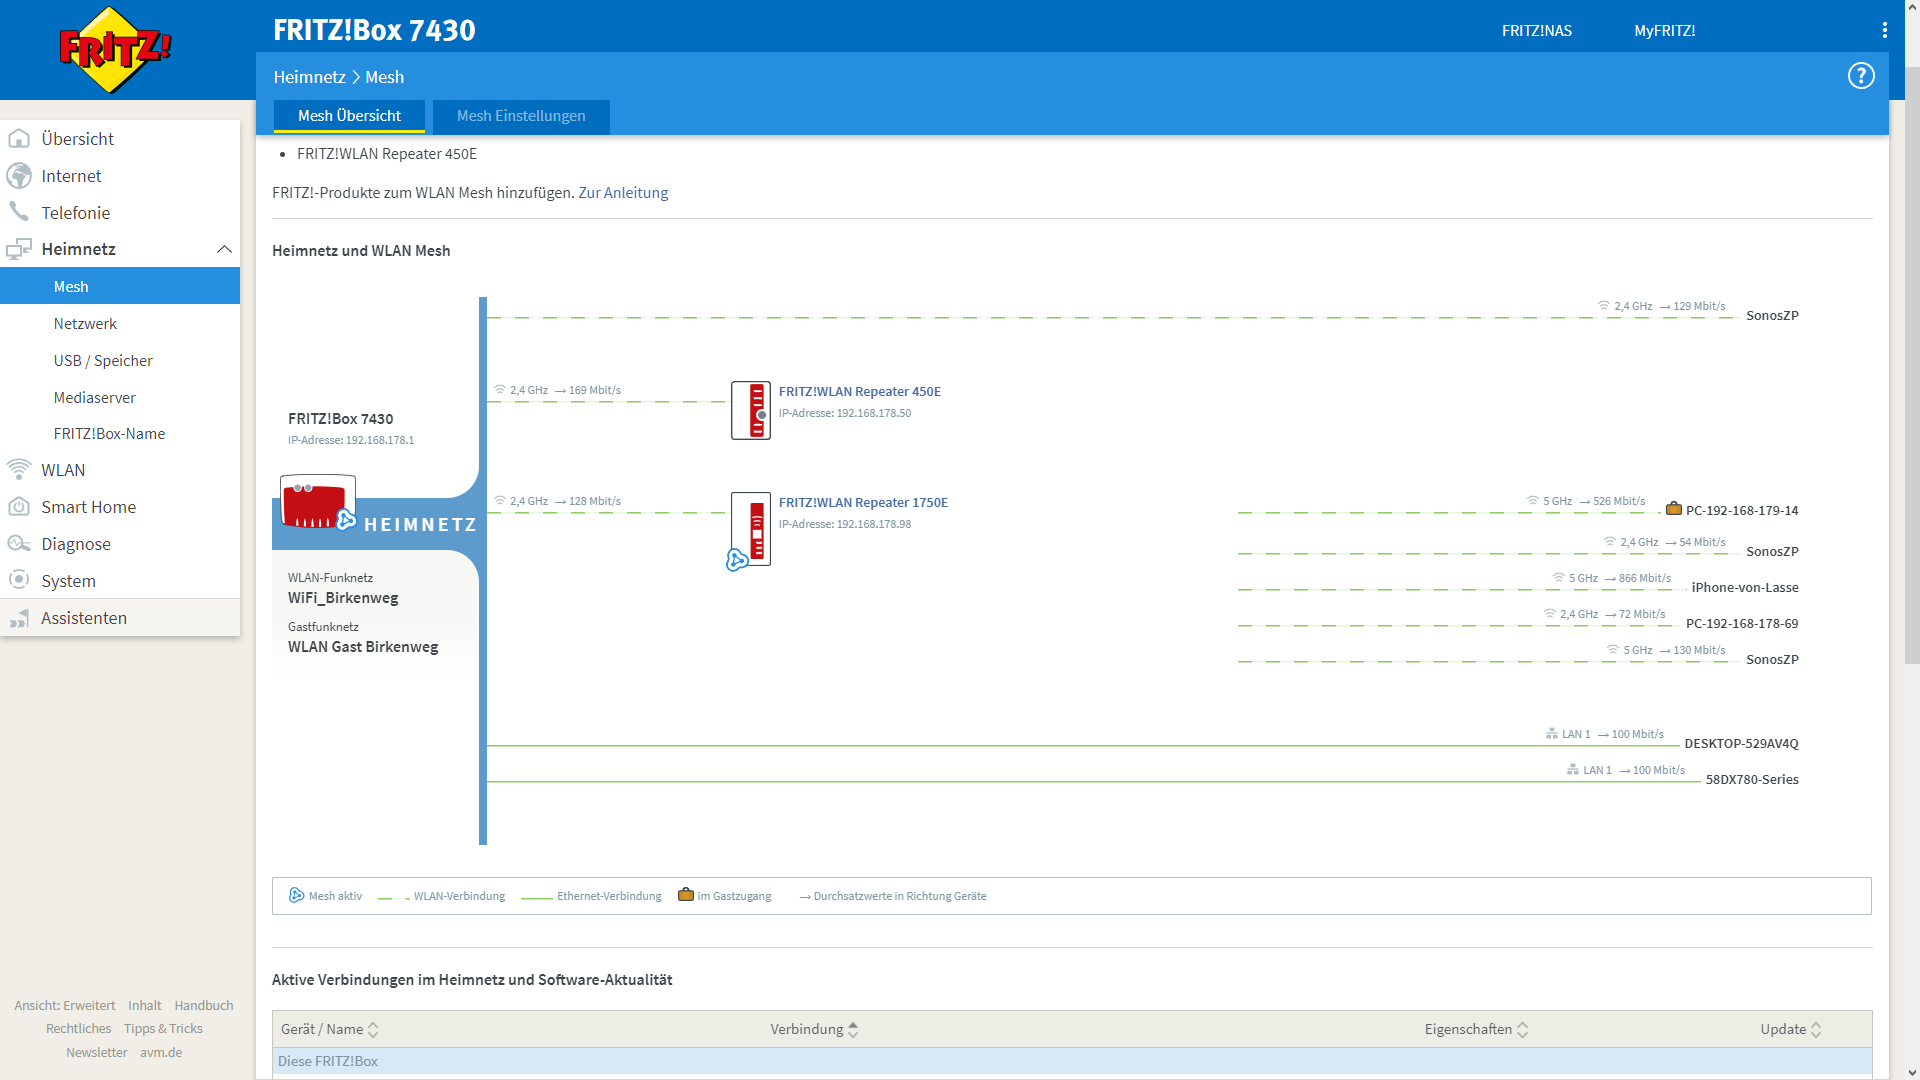1920x1080 pixels.
Task: Click the red FRITZ!Box 7430 router icon
Action: 317,502
